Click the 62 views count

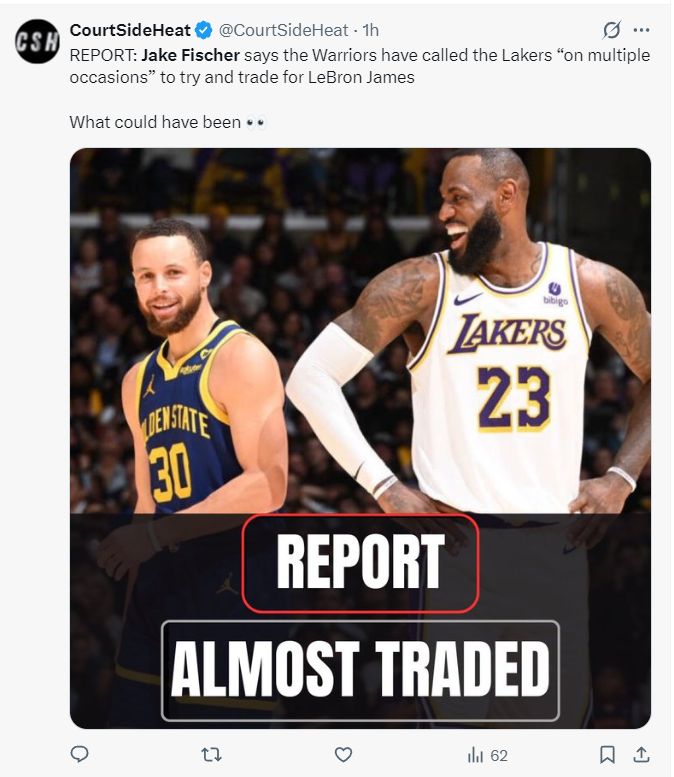pos(499,755)
